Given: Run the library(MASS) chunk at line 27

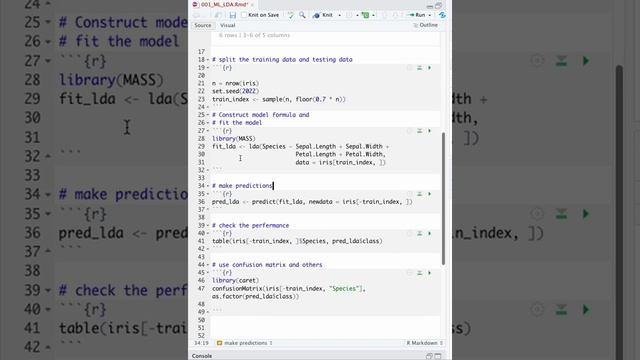Looking at the screenshot, I should [429, 131].
